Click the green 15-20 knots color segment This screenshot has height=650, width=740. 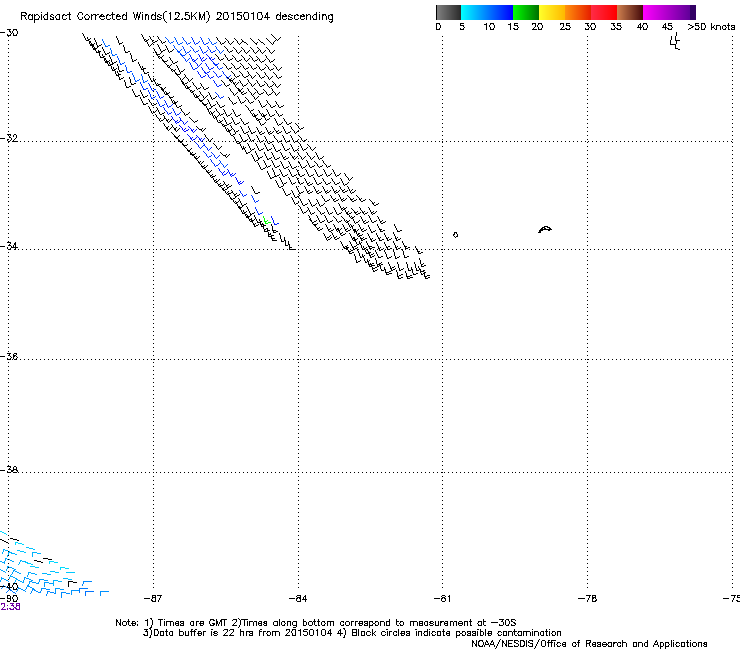[x=526, y=12]
